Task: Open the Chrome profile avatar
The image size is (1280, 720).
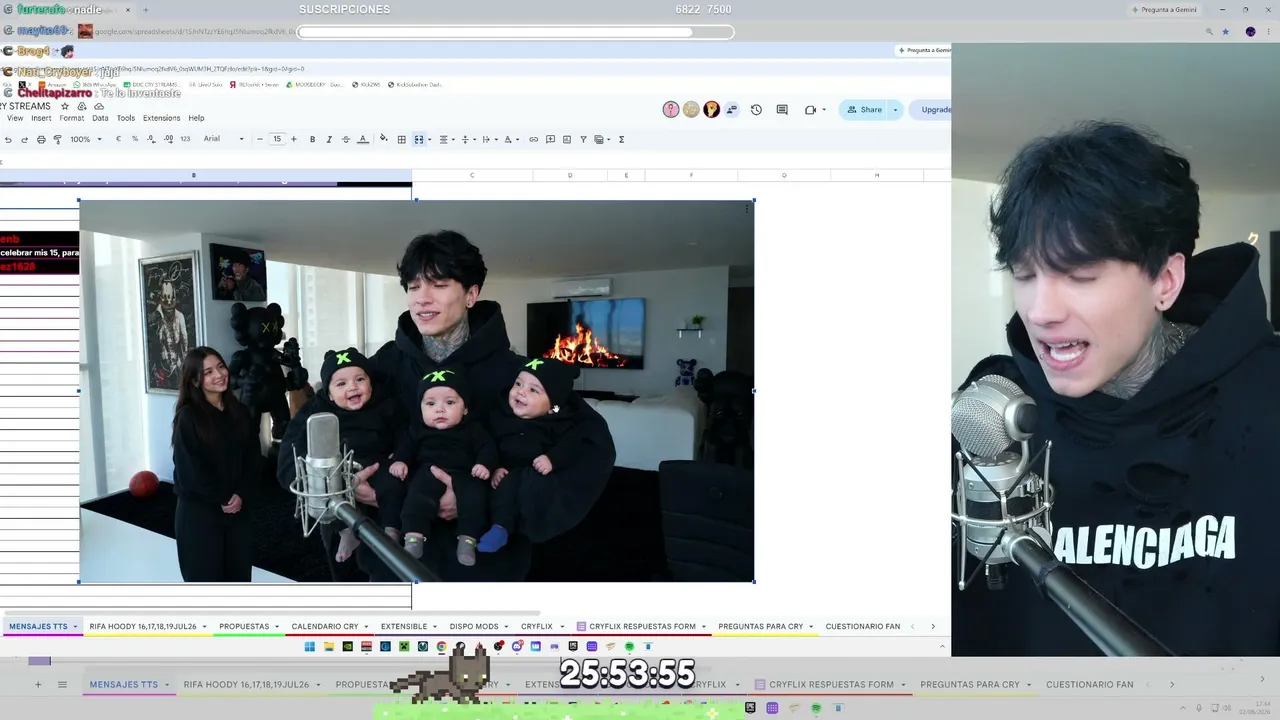Action: [x=1250, y=32]
